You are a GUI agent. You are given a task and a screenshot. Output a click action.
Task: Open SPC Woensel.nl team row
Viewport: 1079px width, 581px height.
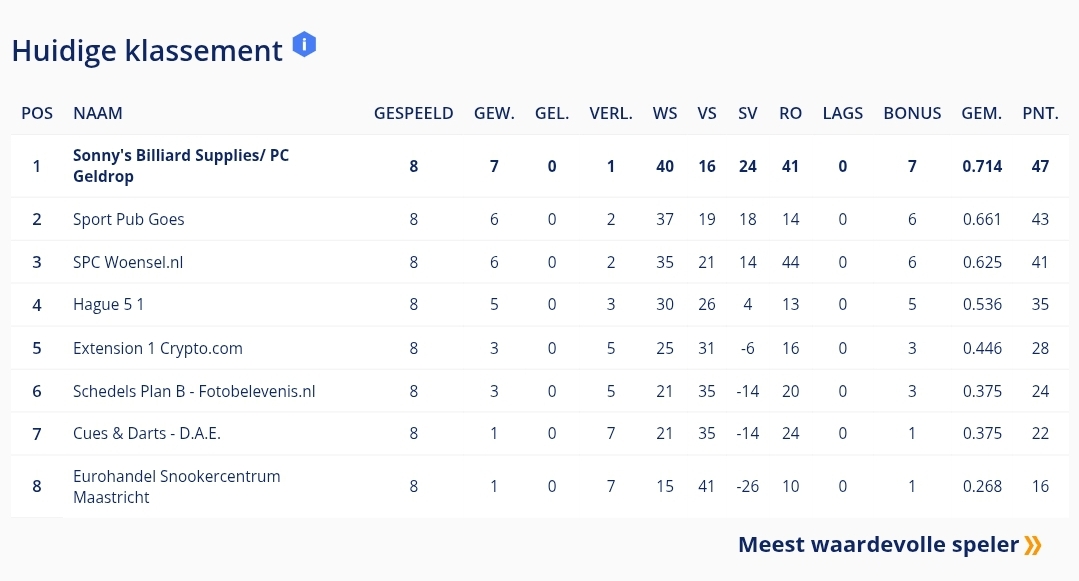coord(128,262)
